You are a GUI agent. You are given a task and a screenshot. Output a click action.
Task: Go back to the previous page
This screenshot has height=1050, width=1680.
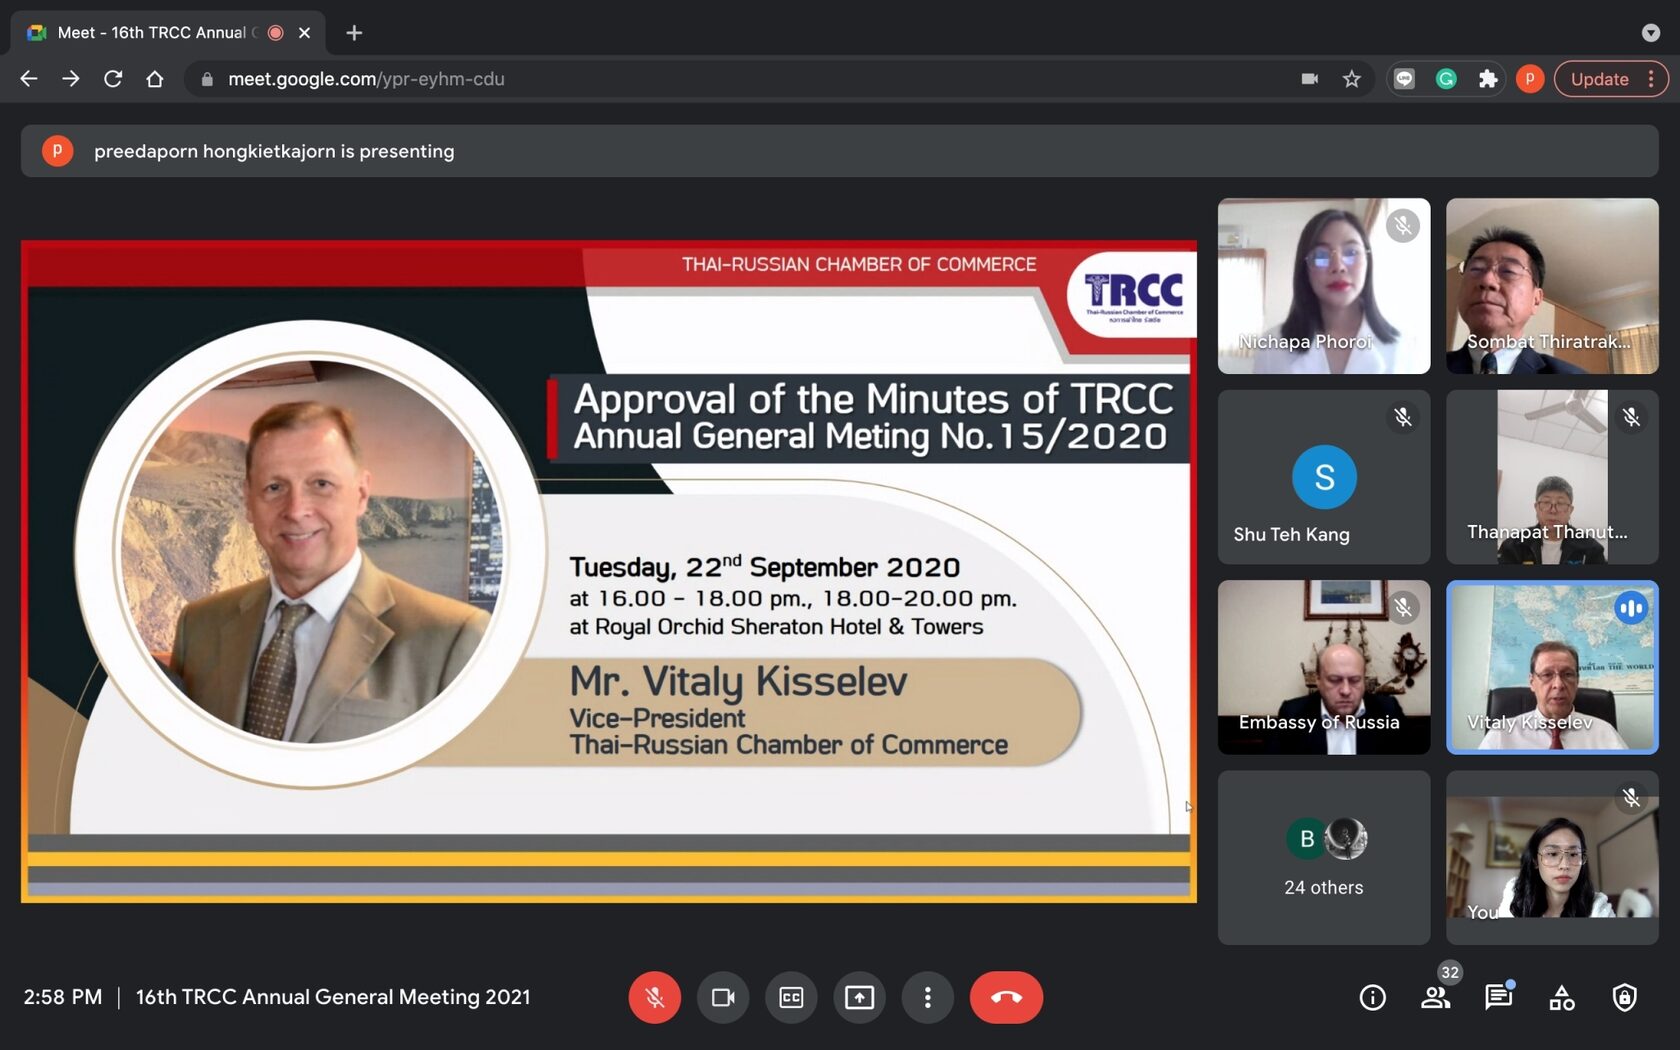click(29, 79)
